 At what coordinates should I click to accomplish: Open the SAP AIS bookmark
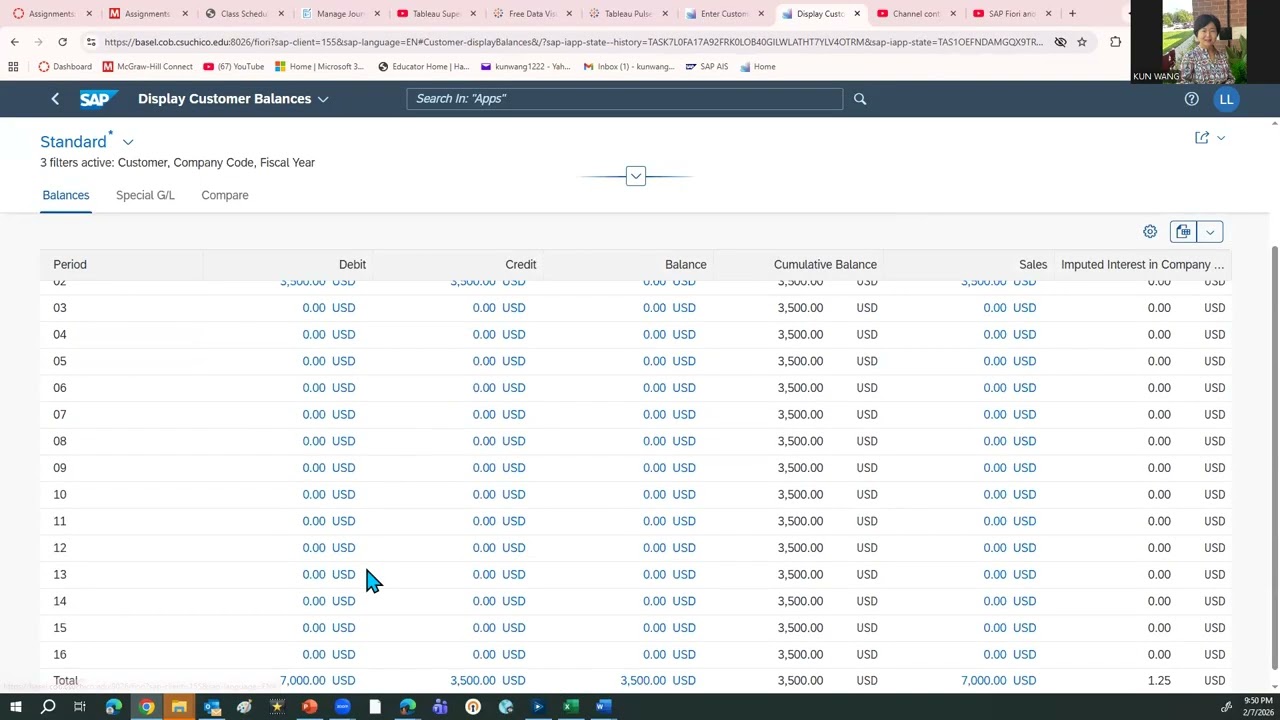point(707,66)
